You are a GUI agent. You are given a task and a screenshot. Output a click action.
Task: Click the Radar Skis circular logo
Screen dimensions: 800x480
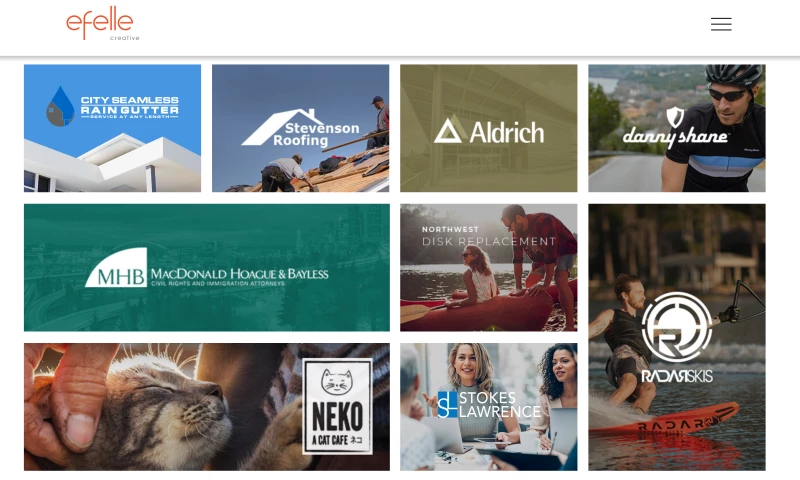677,327
